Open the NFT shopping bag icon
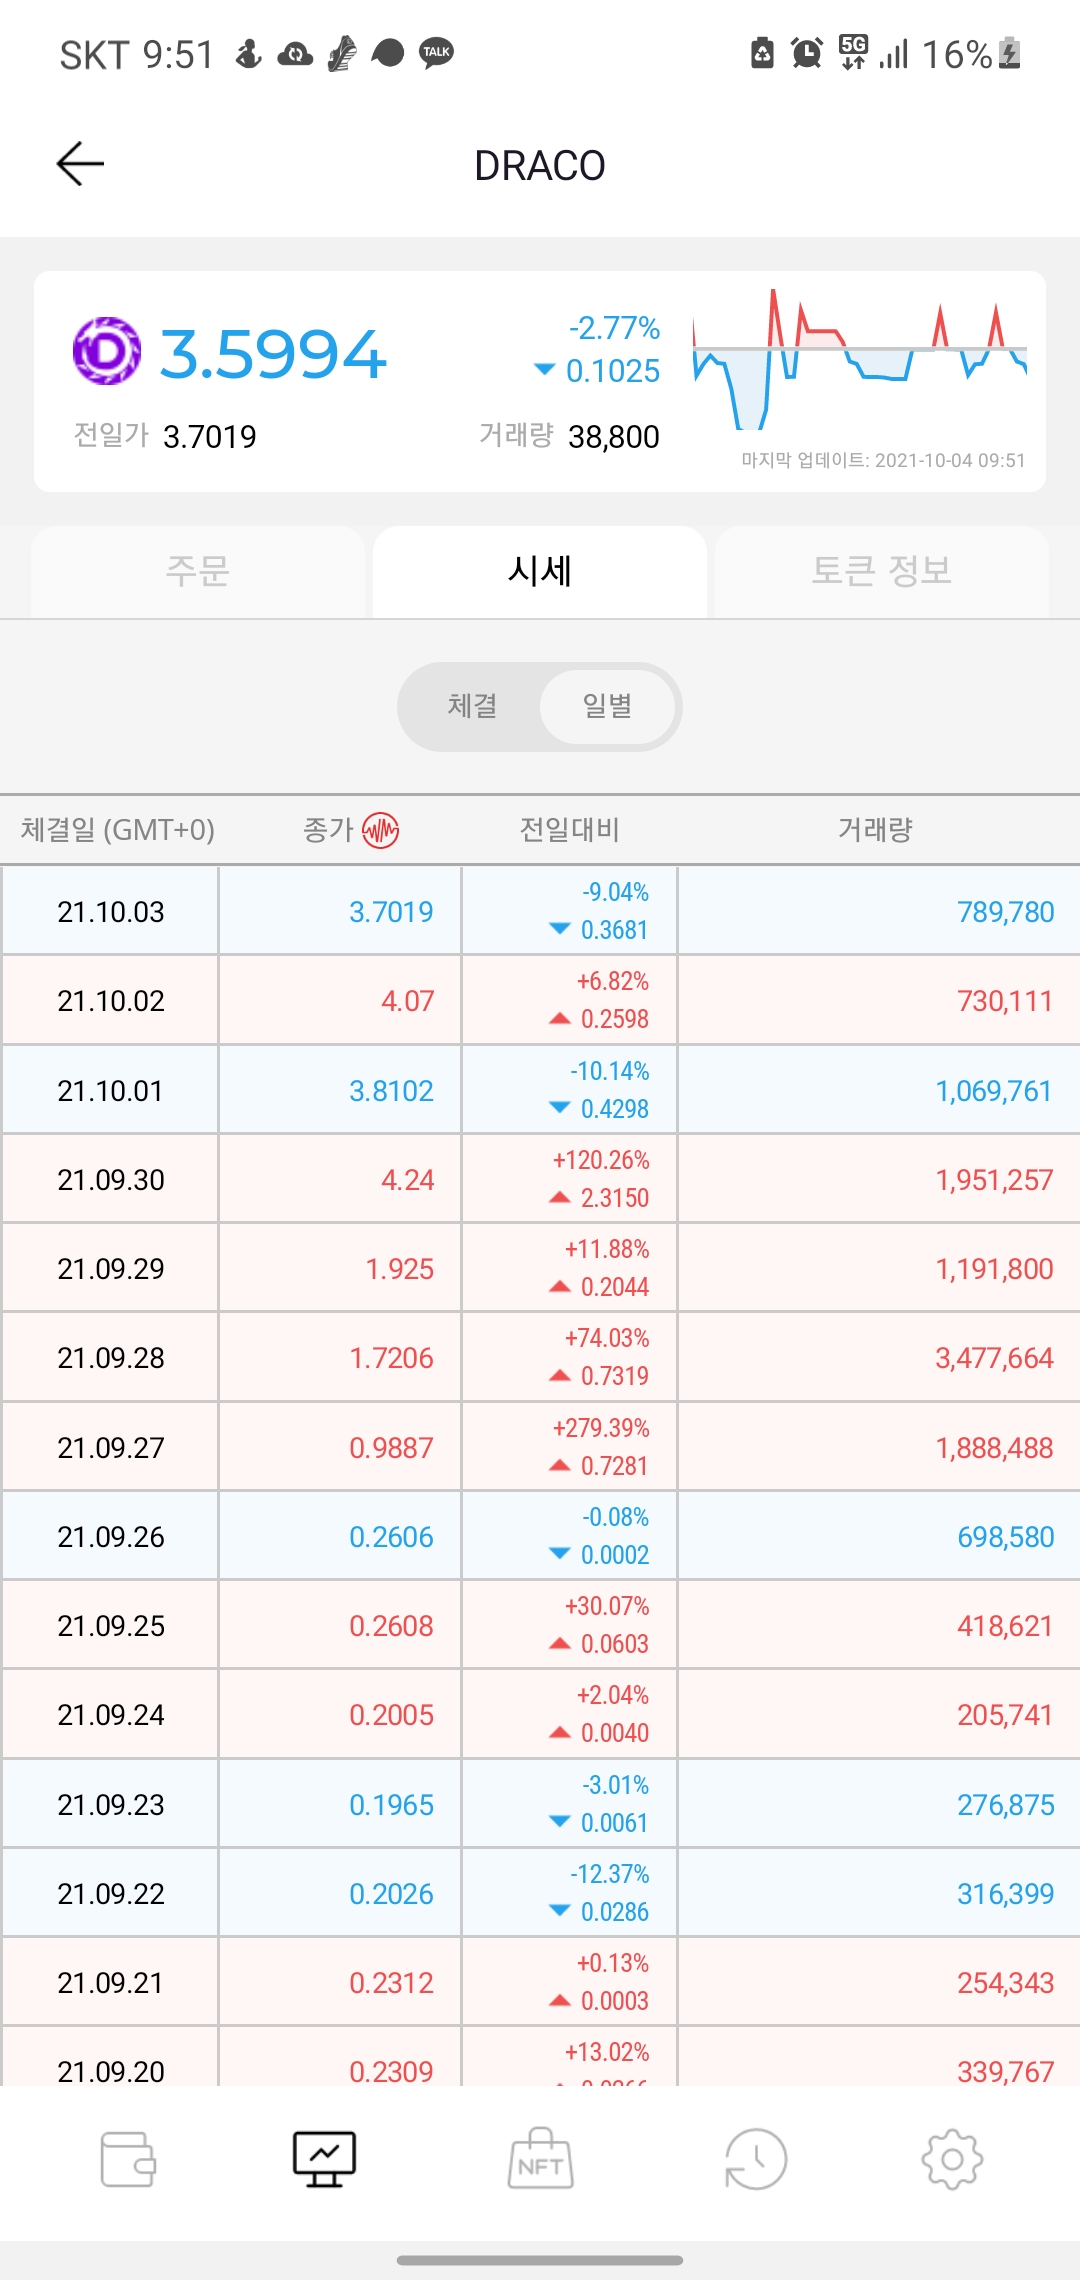Screen dimensions: 1080x2280 pos(540,2159)
